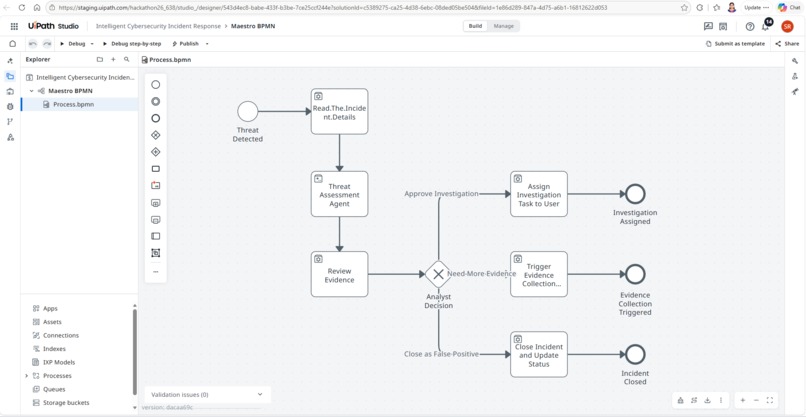Select the Process.bpmn editor tab
This screenshot has height=417, width=806.
coord(166,60)
